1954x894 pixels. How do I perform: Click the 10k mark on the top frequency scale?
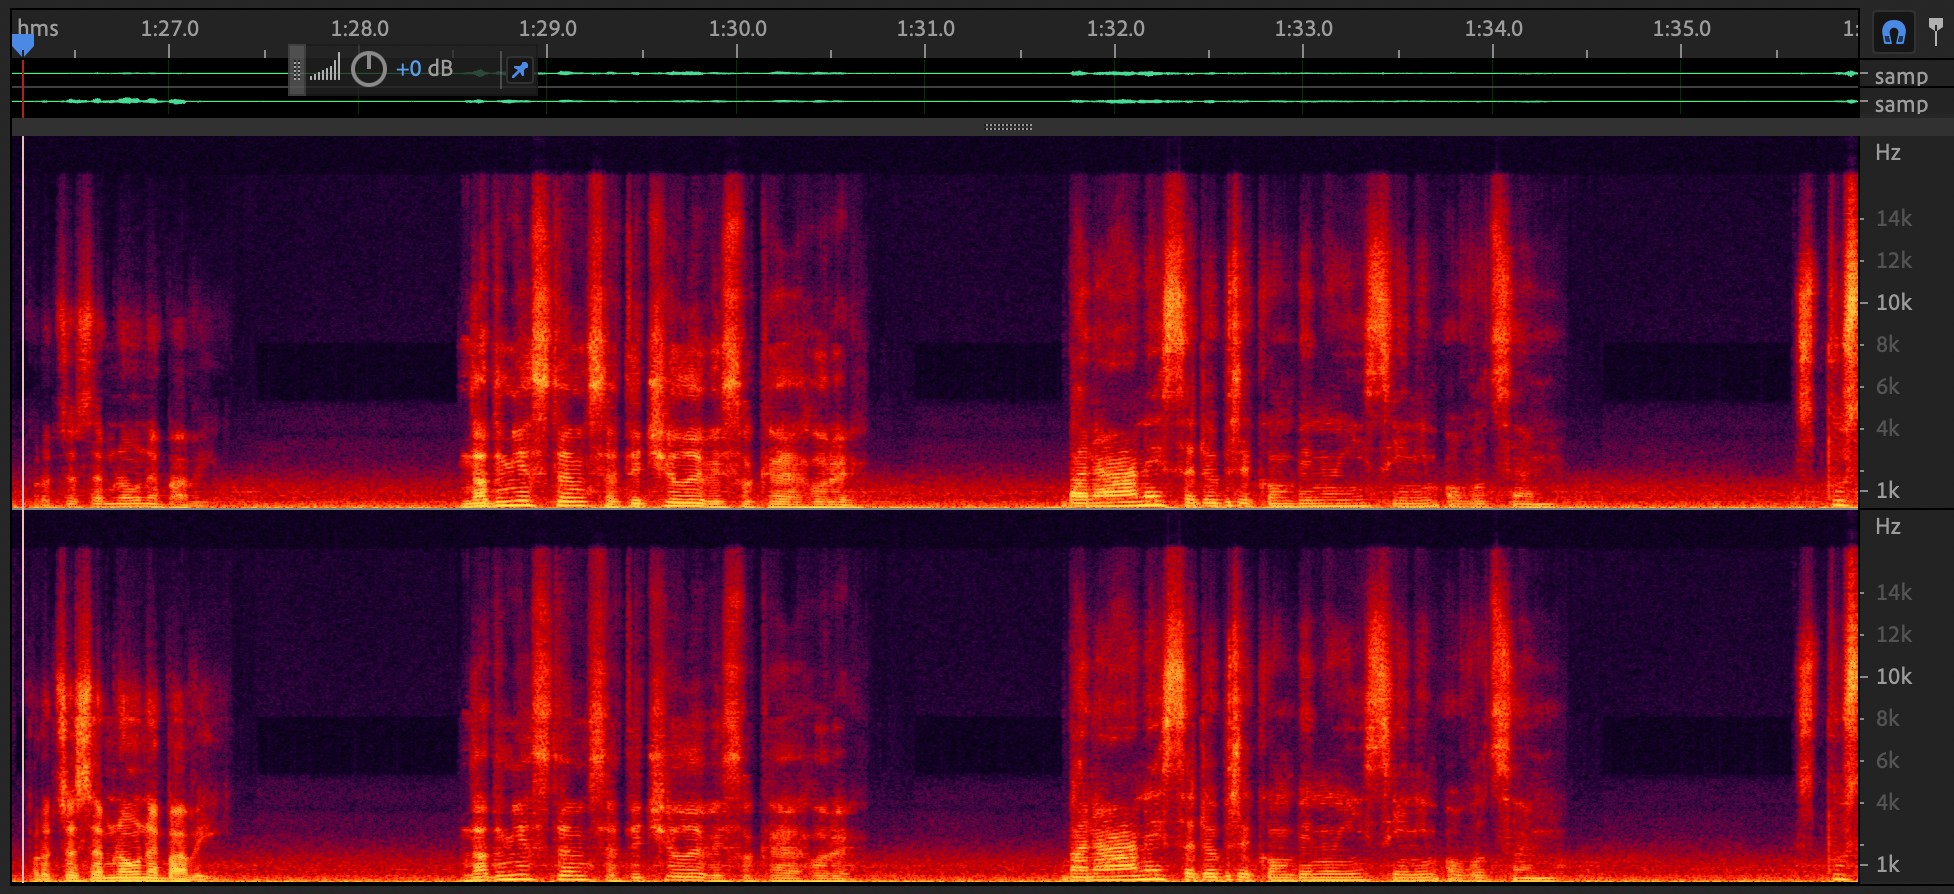(x=1893, y=303)
